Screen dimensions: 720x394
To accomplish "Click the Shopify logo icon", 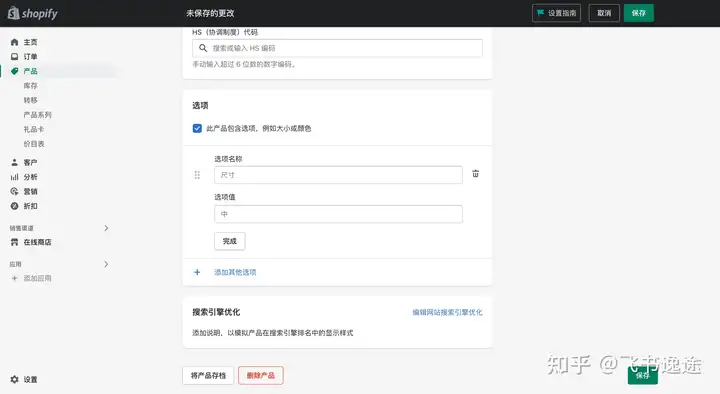I will [x=14, y=13].
